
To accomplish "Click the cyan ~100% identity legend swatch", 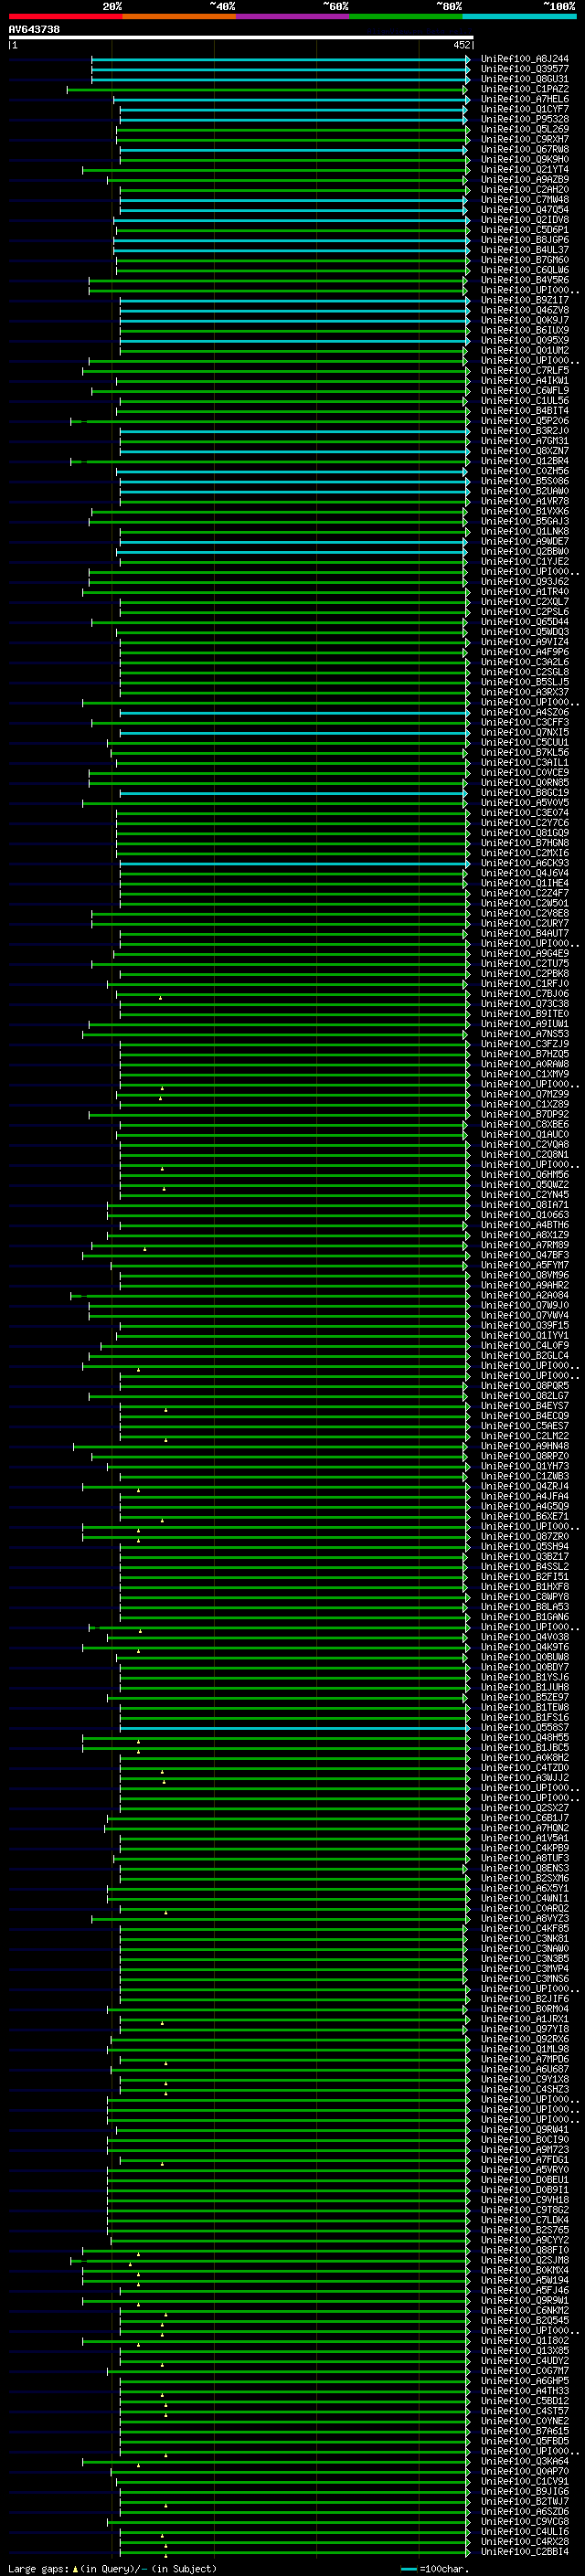I will (519, 16).
